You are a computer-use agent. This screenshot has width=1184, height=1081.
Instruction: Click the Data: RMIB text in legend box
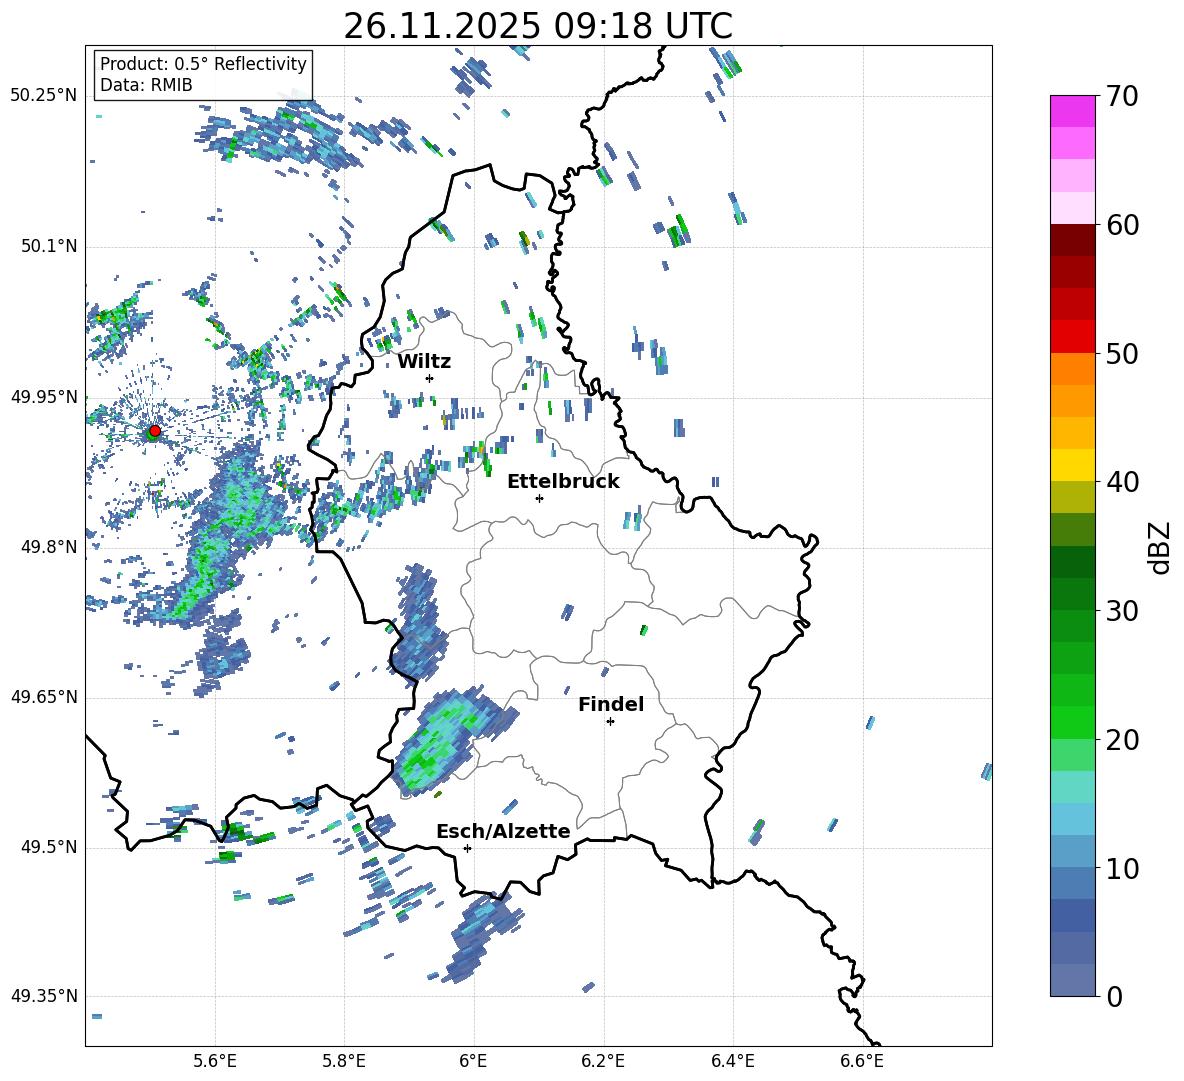tap(146, 86)
